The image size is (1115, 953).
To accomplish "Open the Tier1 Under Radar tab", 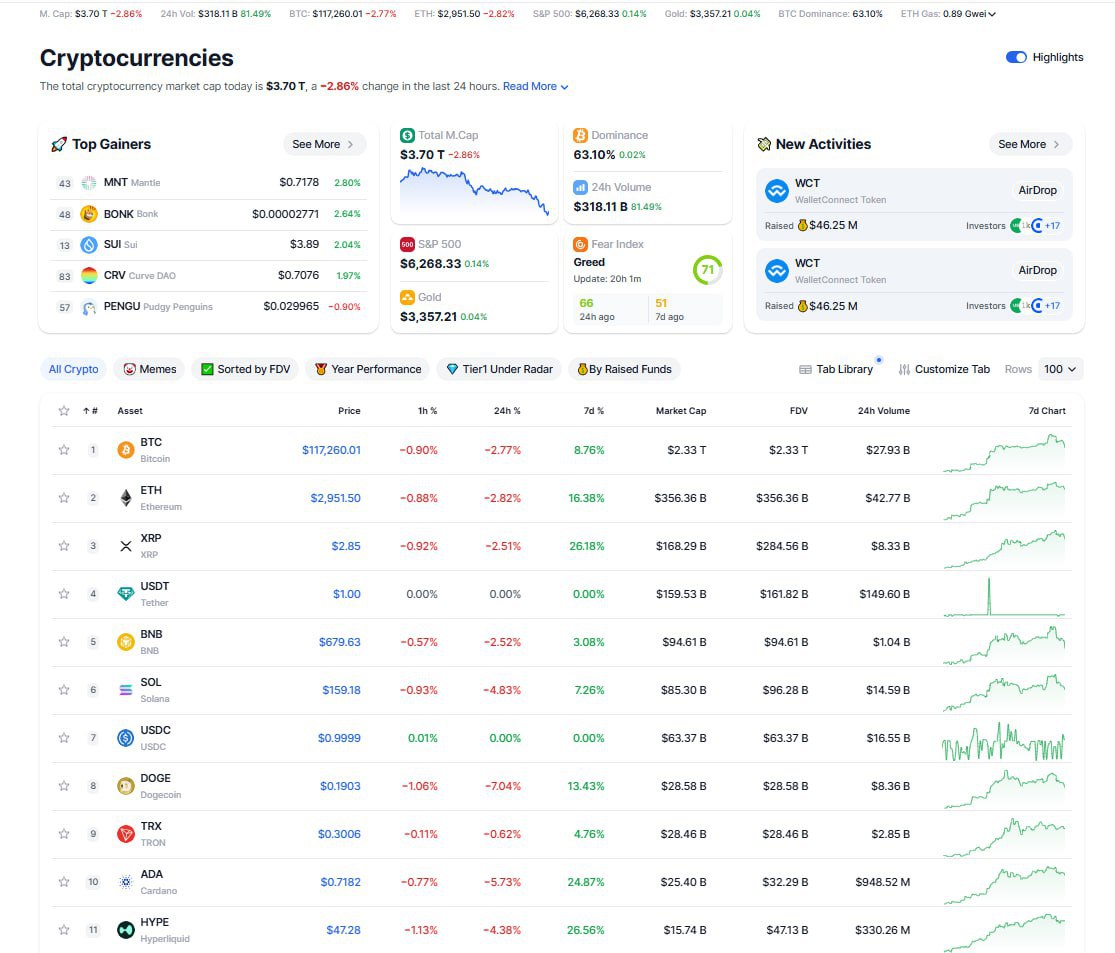I will pyautogui.click(x=499, y=369).
